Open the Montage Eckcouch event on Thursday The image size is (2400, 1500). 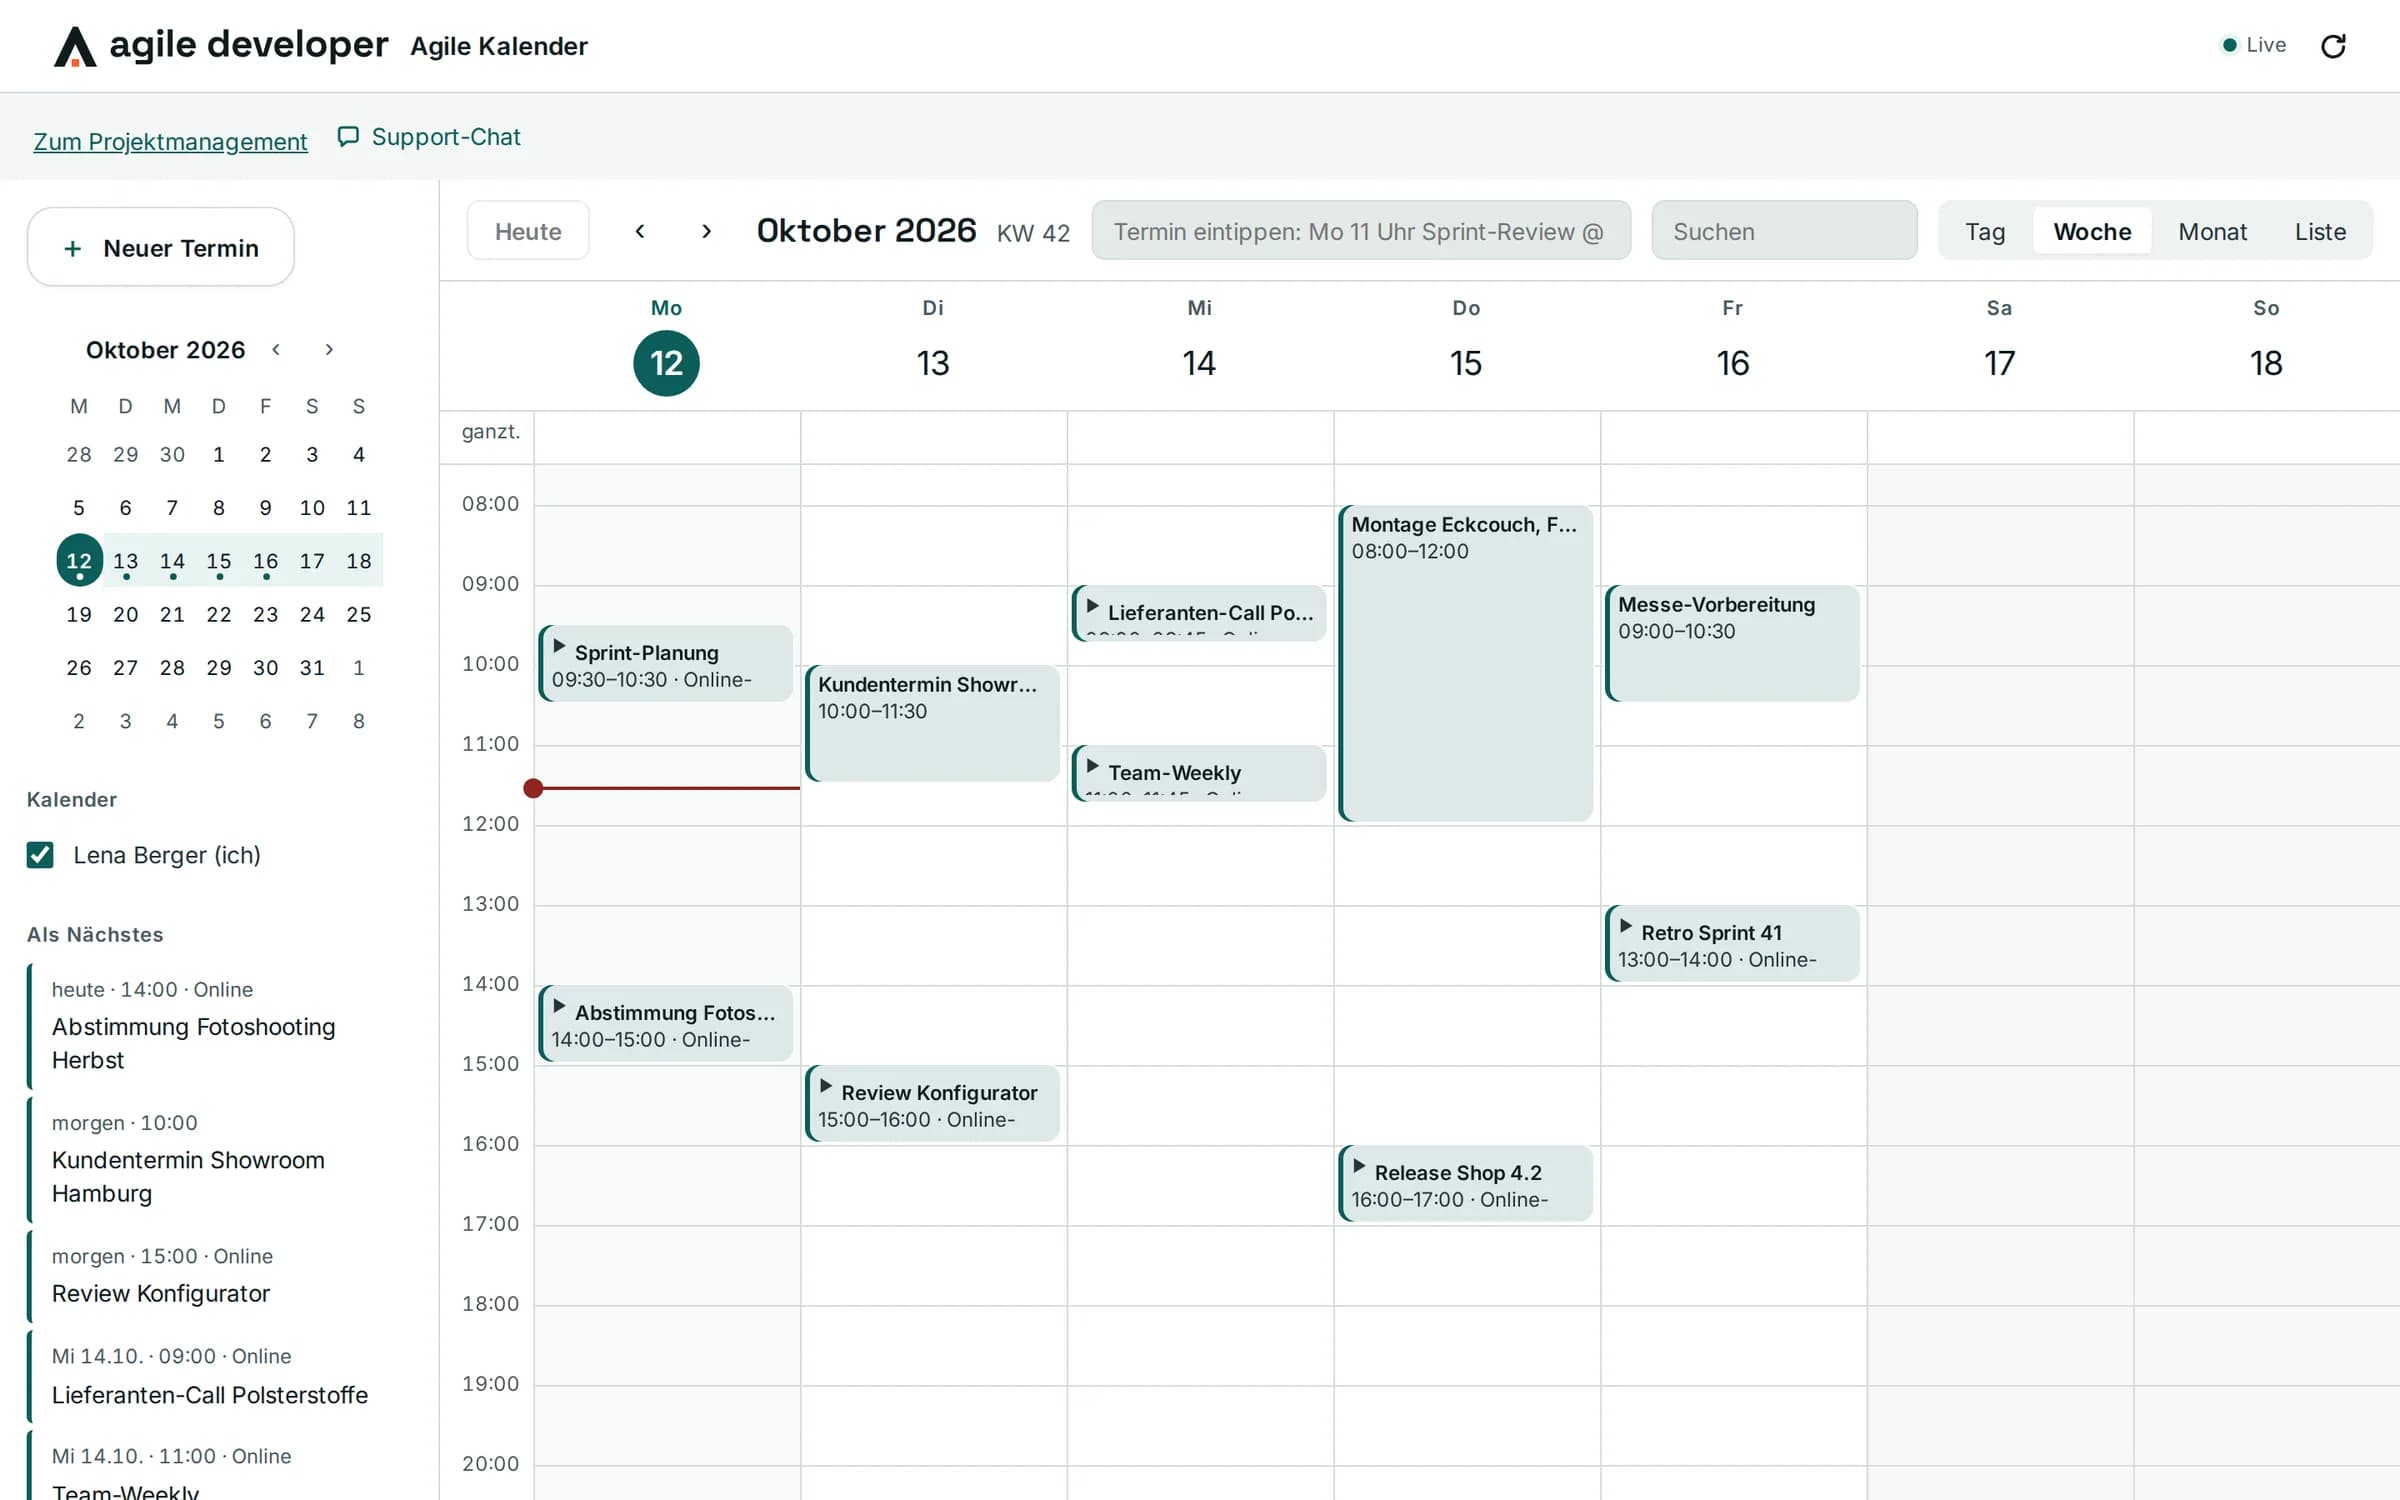click(1466, 664)
